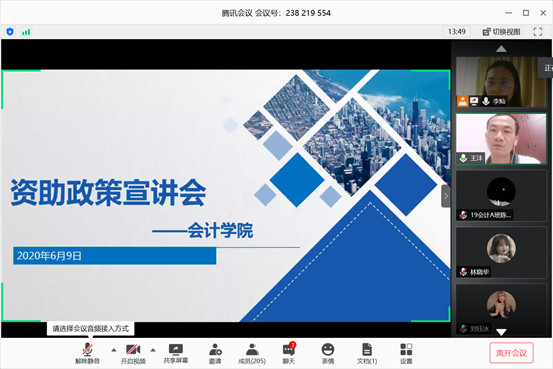Screen dimensions: 553x369
Task: Click the slide date 2020年6月9日
Action: [49, 256]
